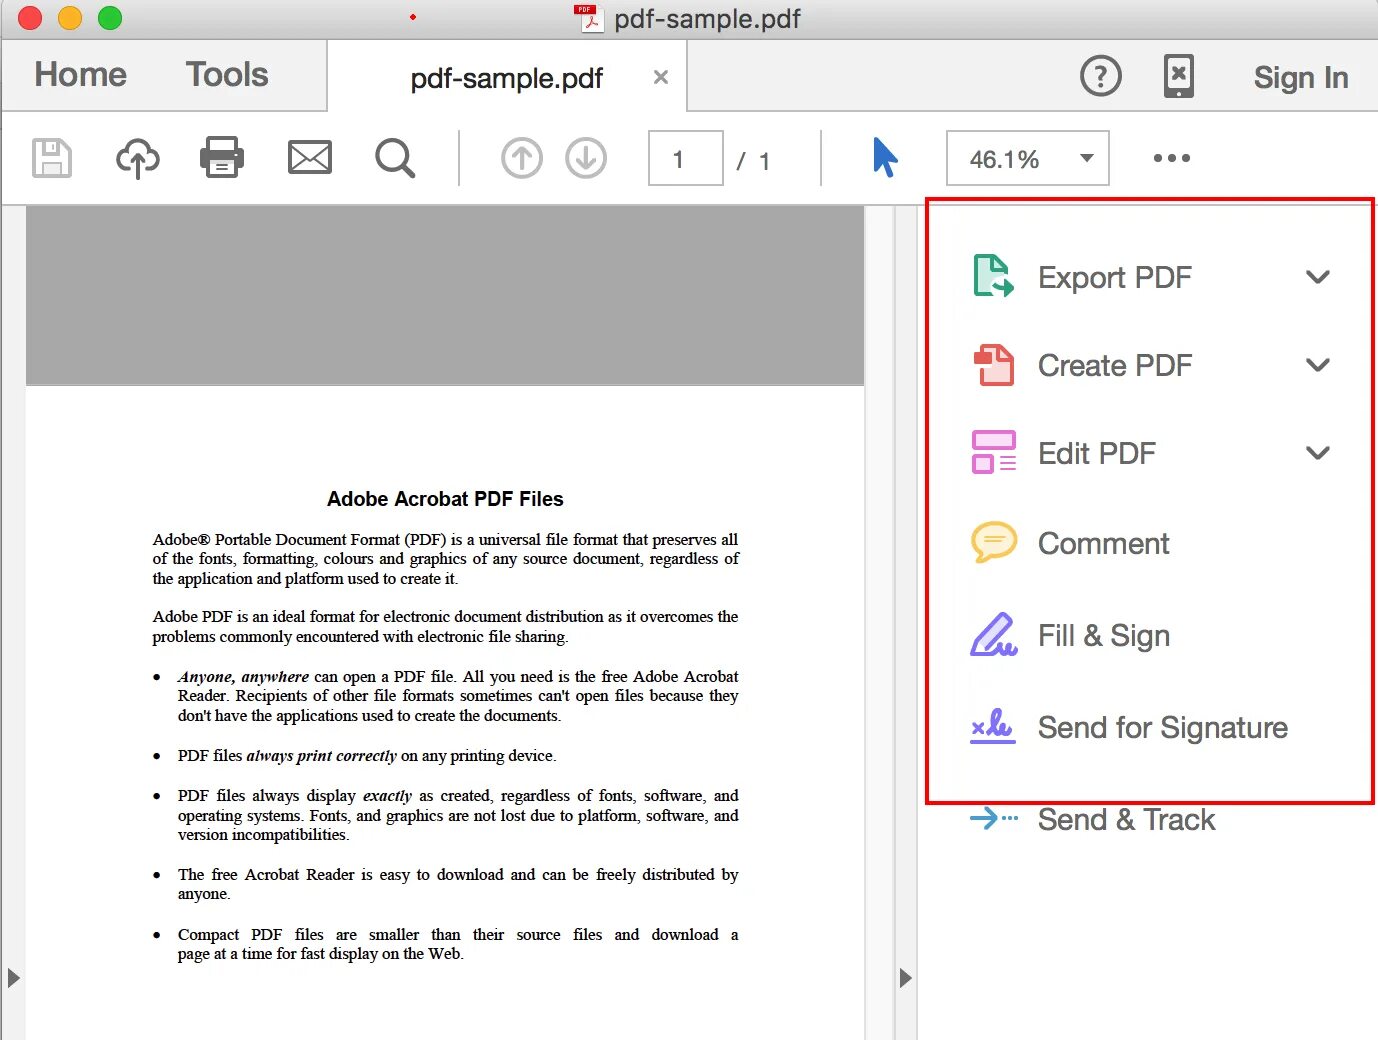The height and width of the screenshot is (1040, 1378).
Task: Click the upload to cloud icon
Action: (138, 158)
